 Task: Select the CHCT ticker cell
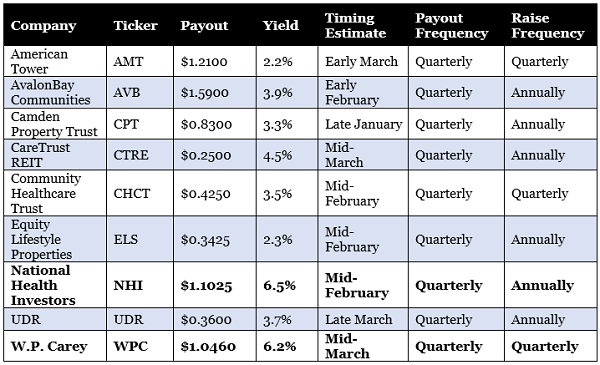pyautogui.click(x=140, y=193)
